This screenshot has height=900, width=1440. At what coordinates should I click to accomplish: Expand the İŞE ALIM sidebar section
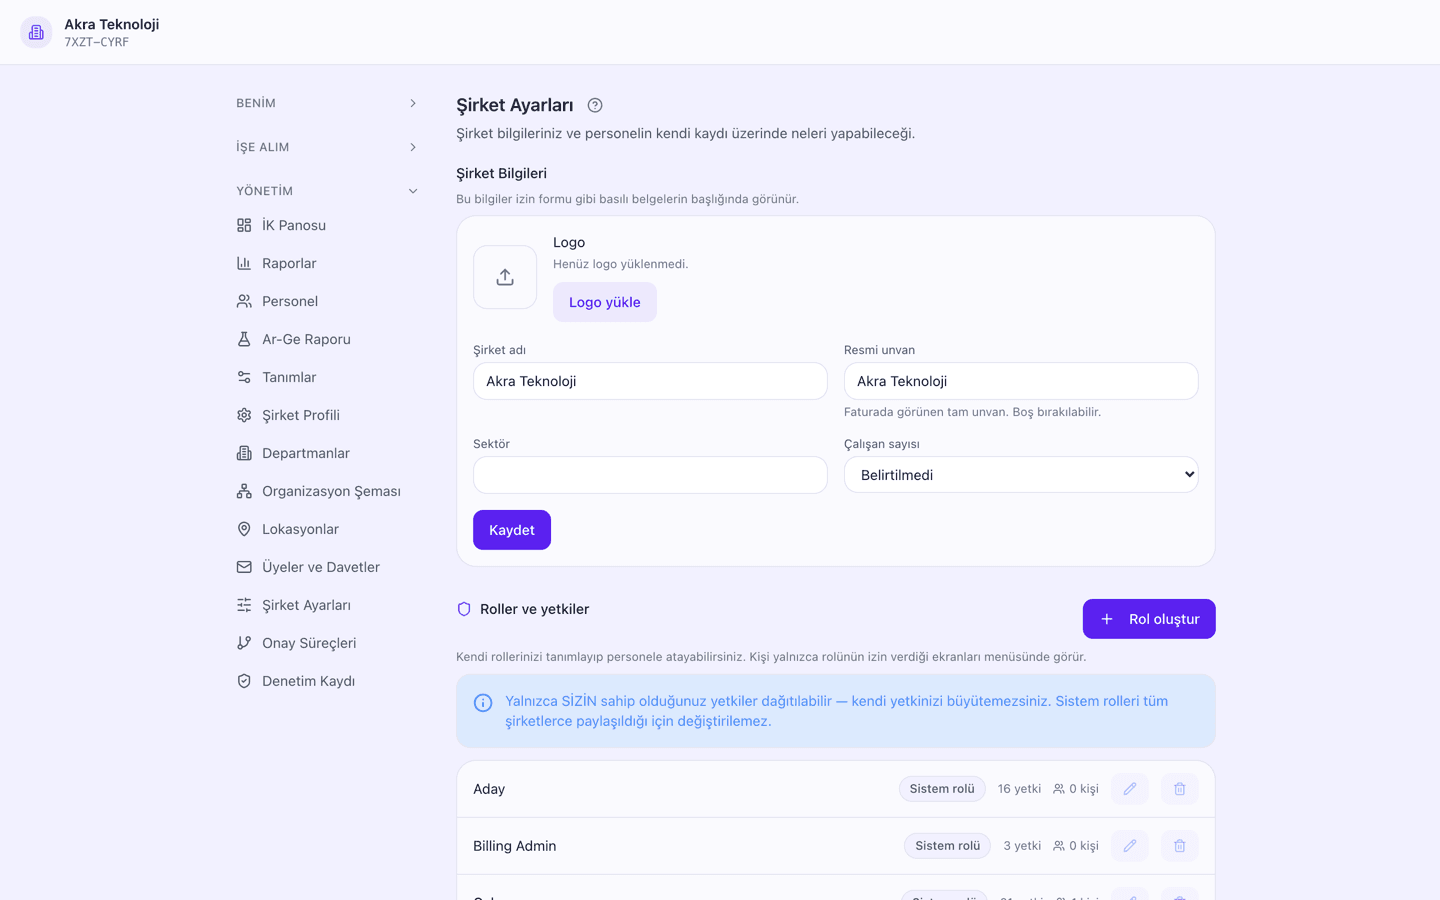328,147
